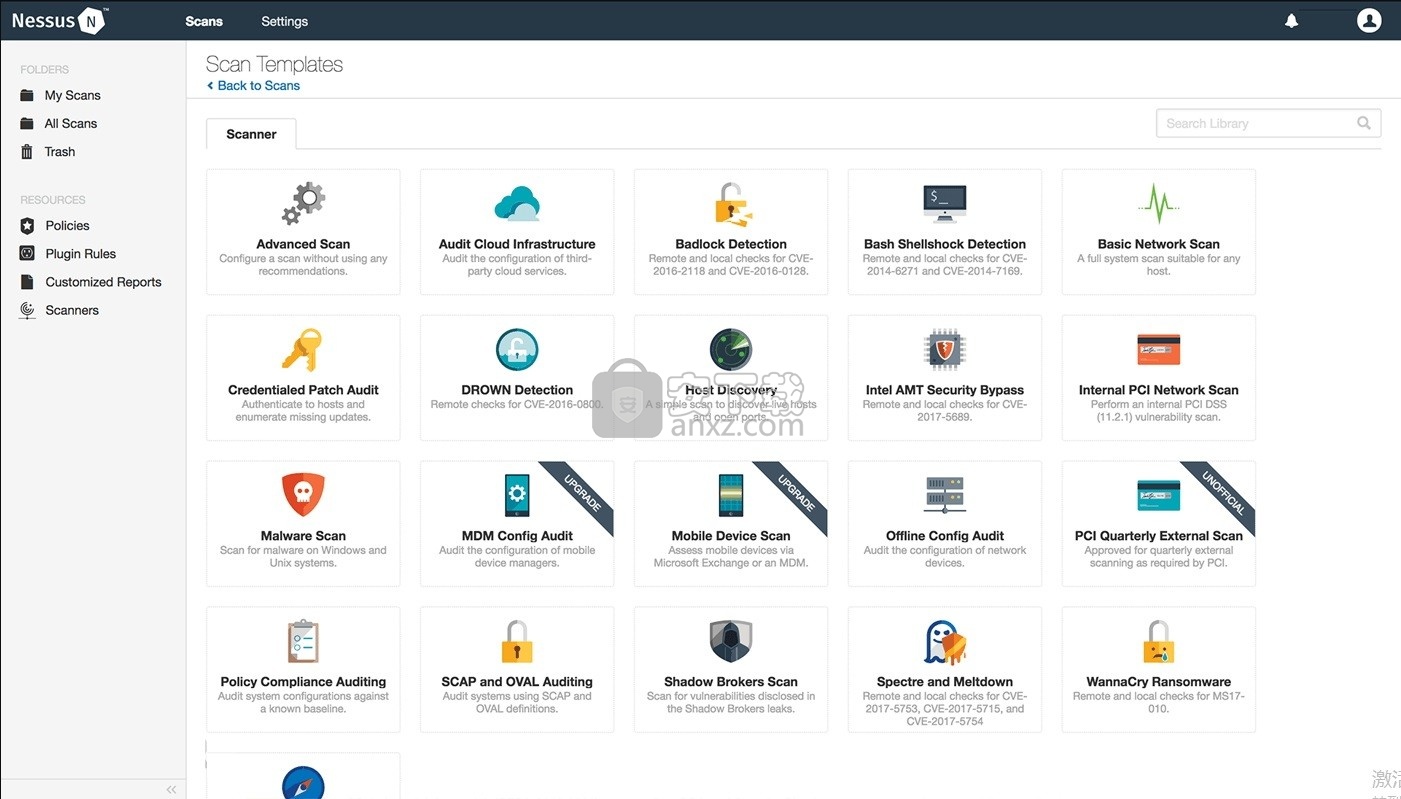1401x799 pixels.
Task: Choose the DROWN Detection lock icon
Action: [517, 350]
